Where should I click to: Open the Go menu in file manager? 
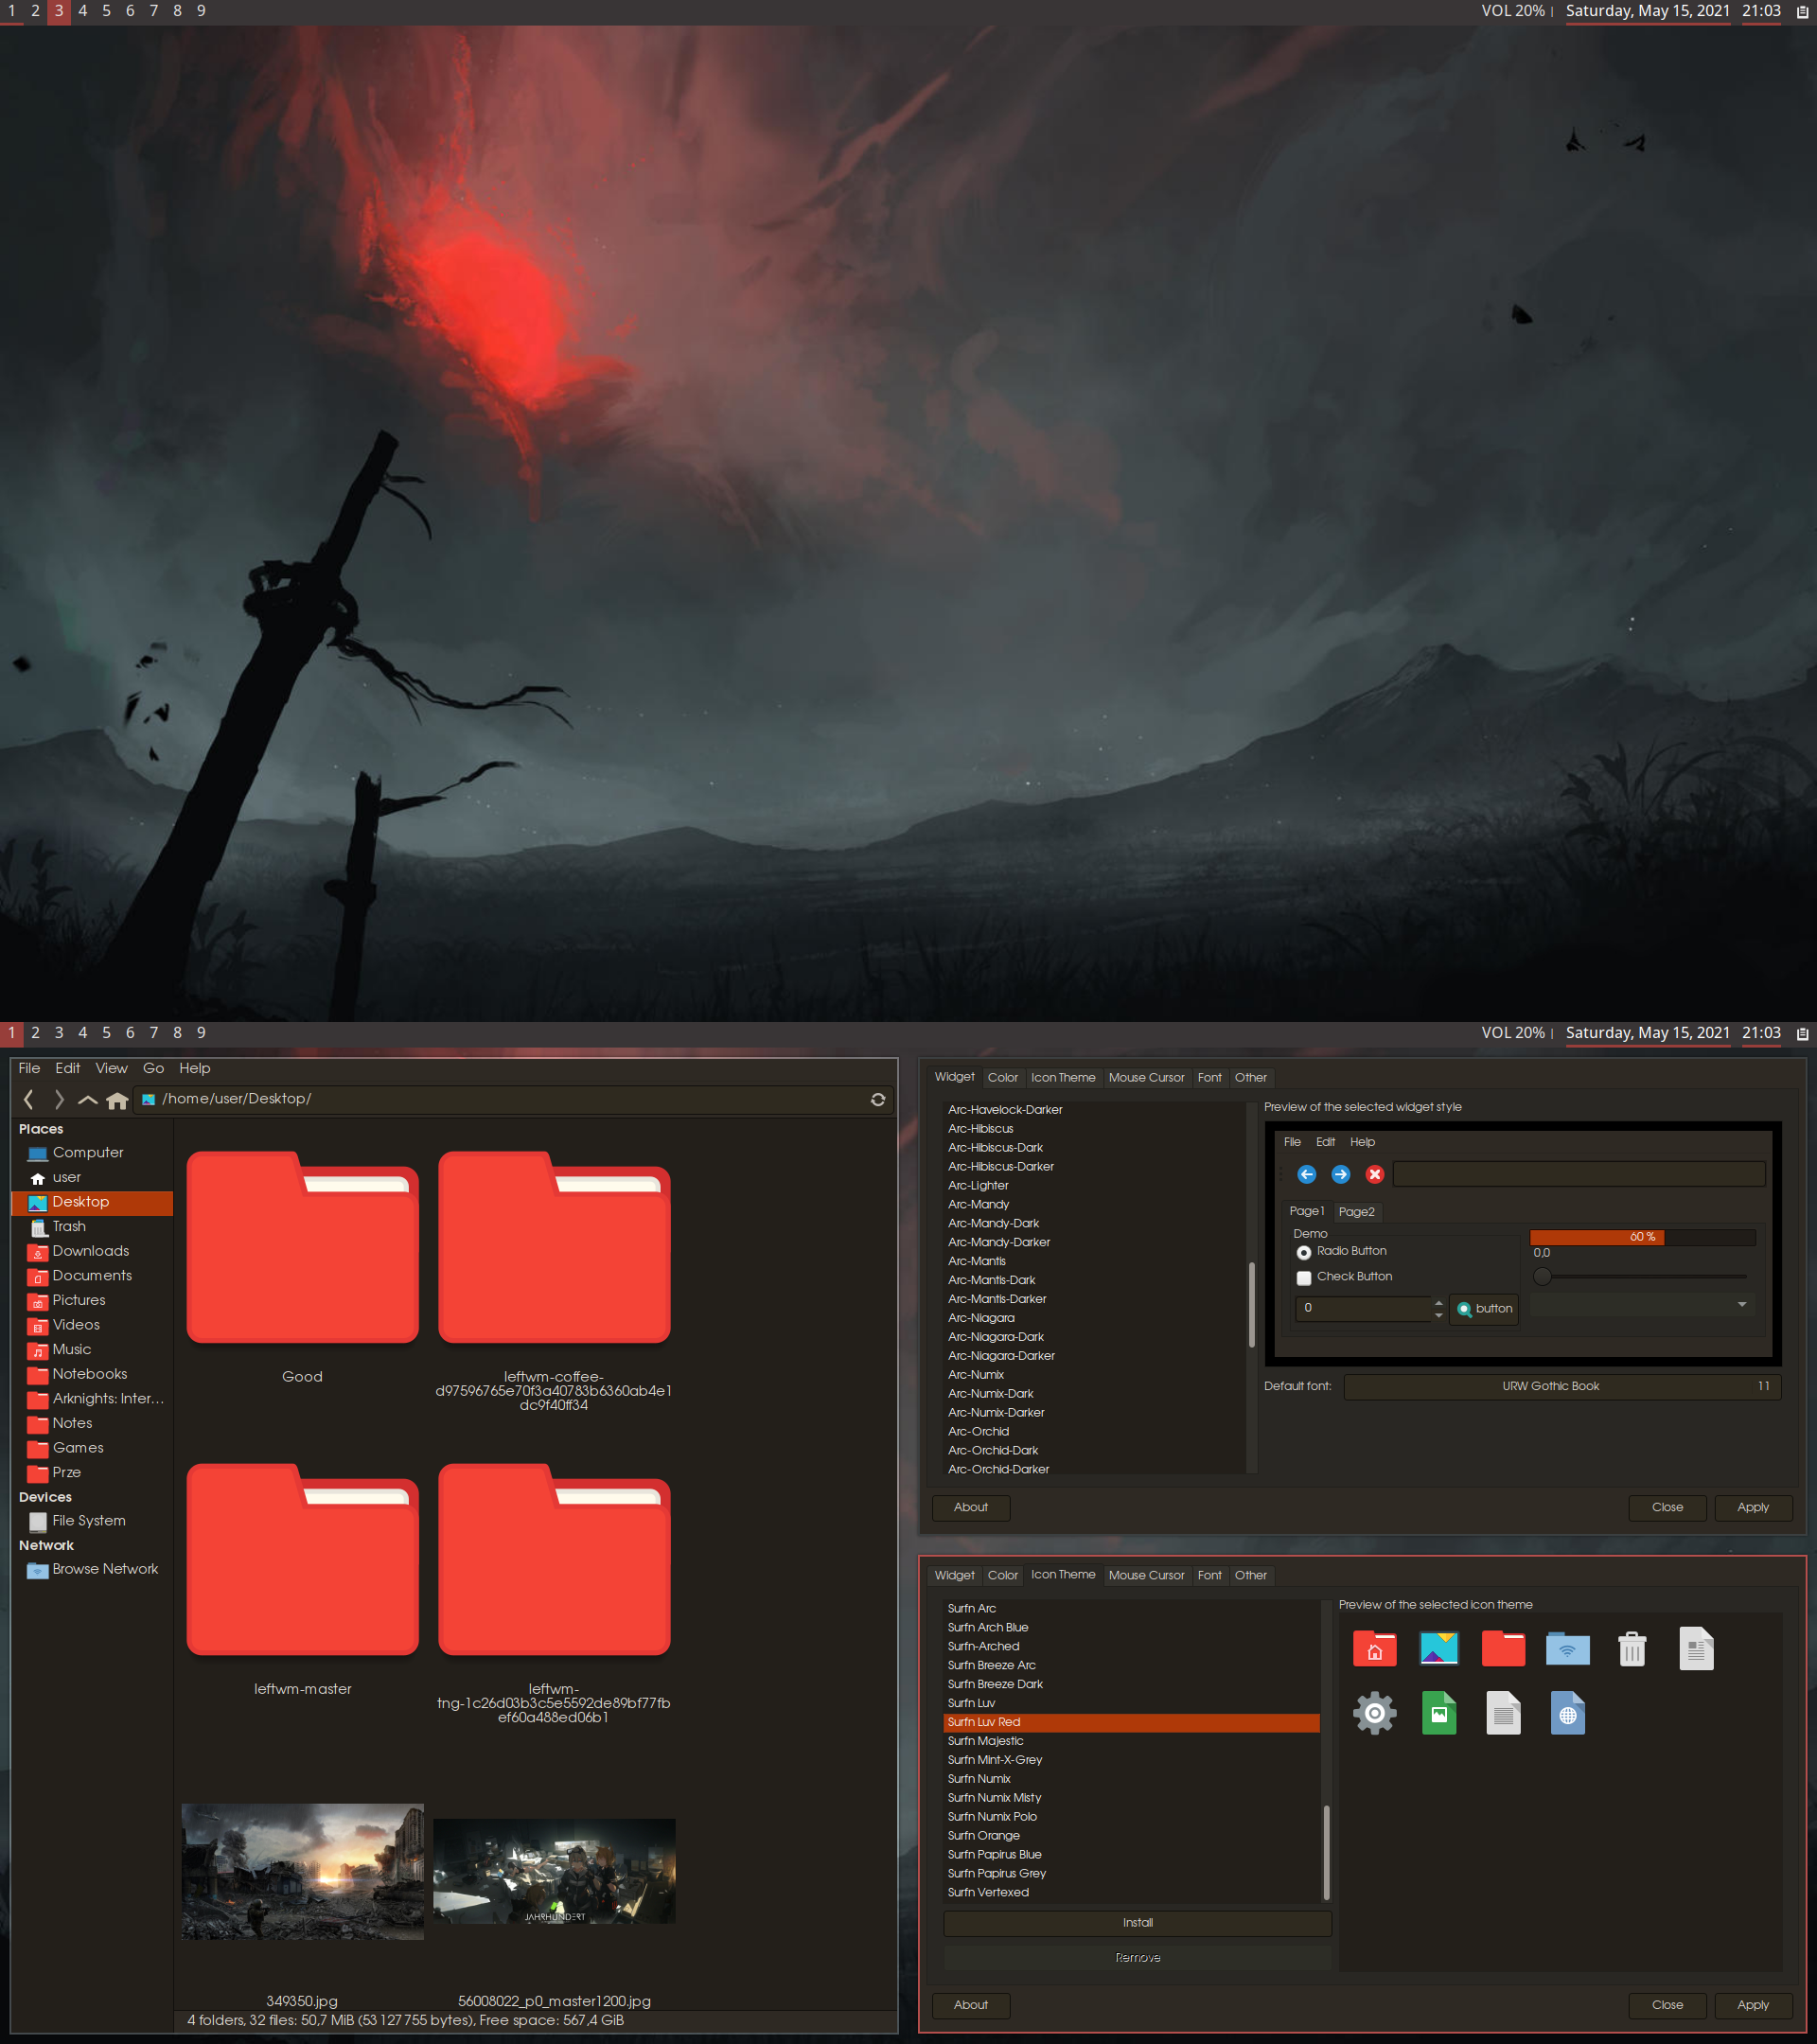[x=153, y=1068]
